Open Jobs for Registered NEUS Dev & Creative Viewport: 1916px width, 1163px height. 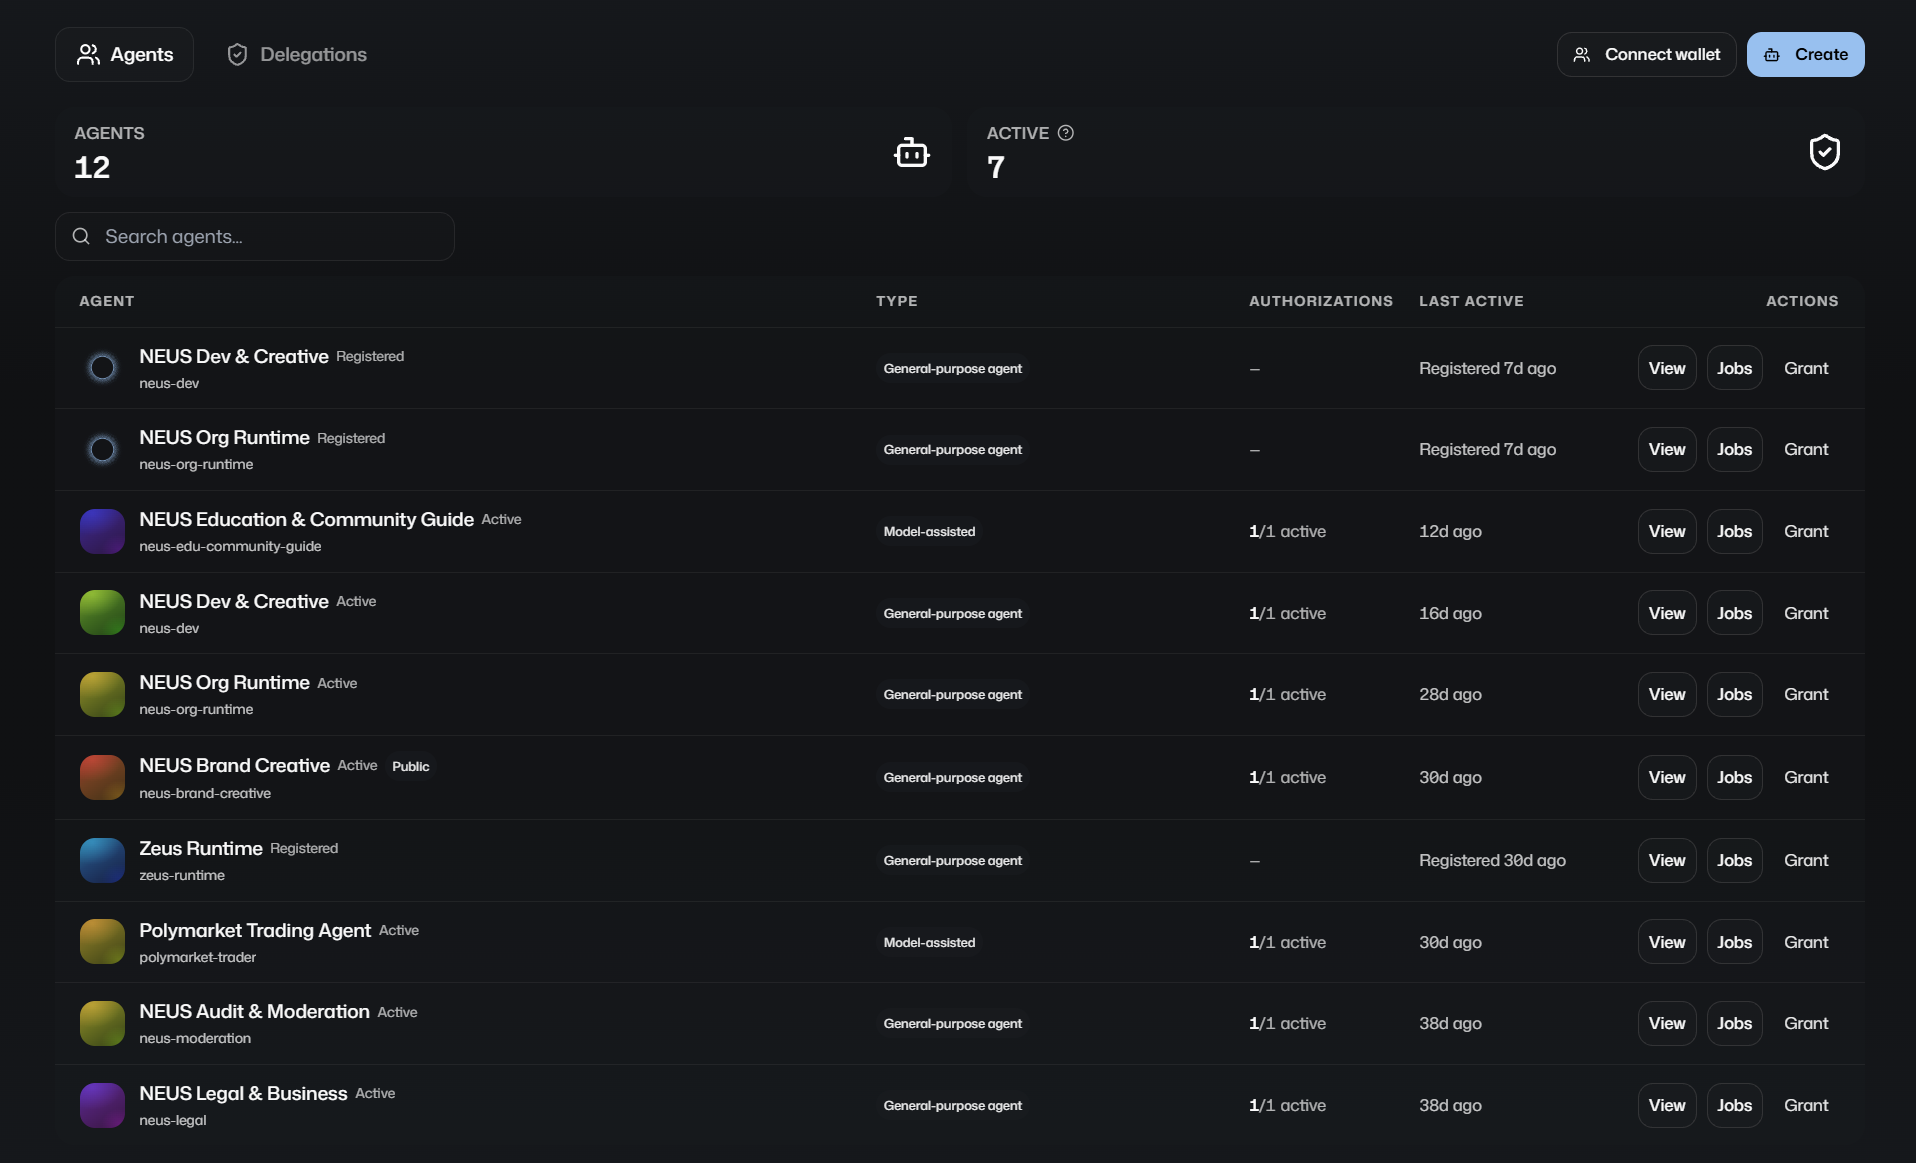pos(1734,368)
